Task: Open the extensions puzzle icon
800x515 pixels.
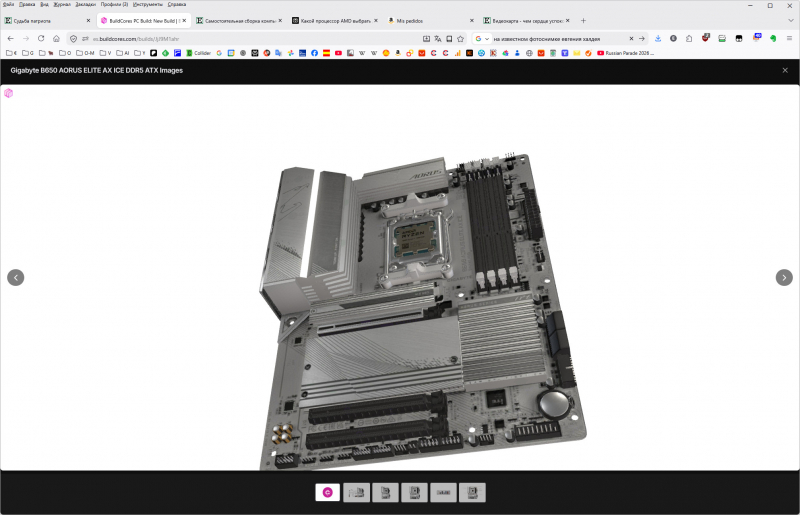Action: [689, 39]
